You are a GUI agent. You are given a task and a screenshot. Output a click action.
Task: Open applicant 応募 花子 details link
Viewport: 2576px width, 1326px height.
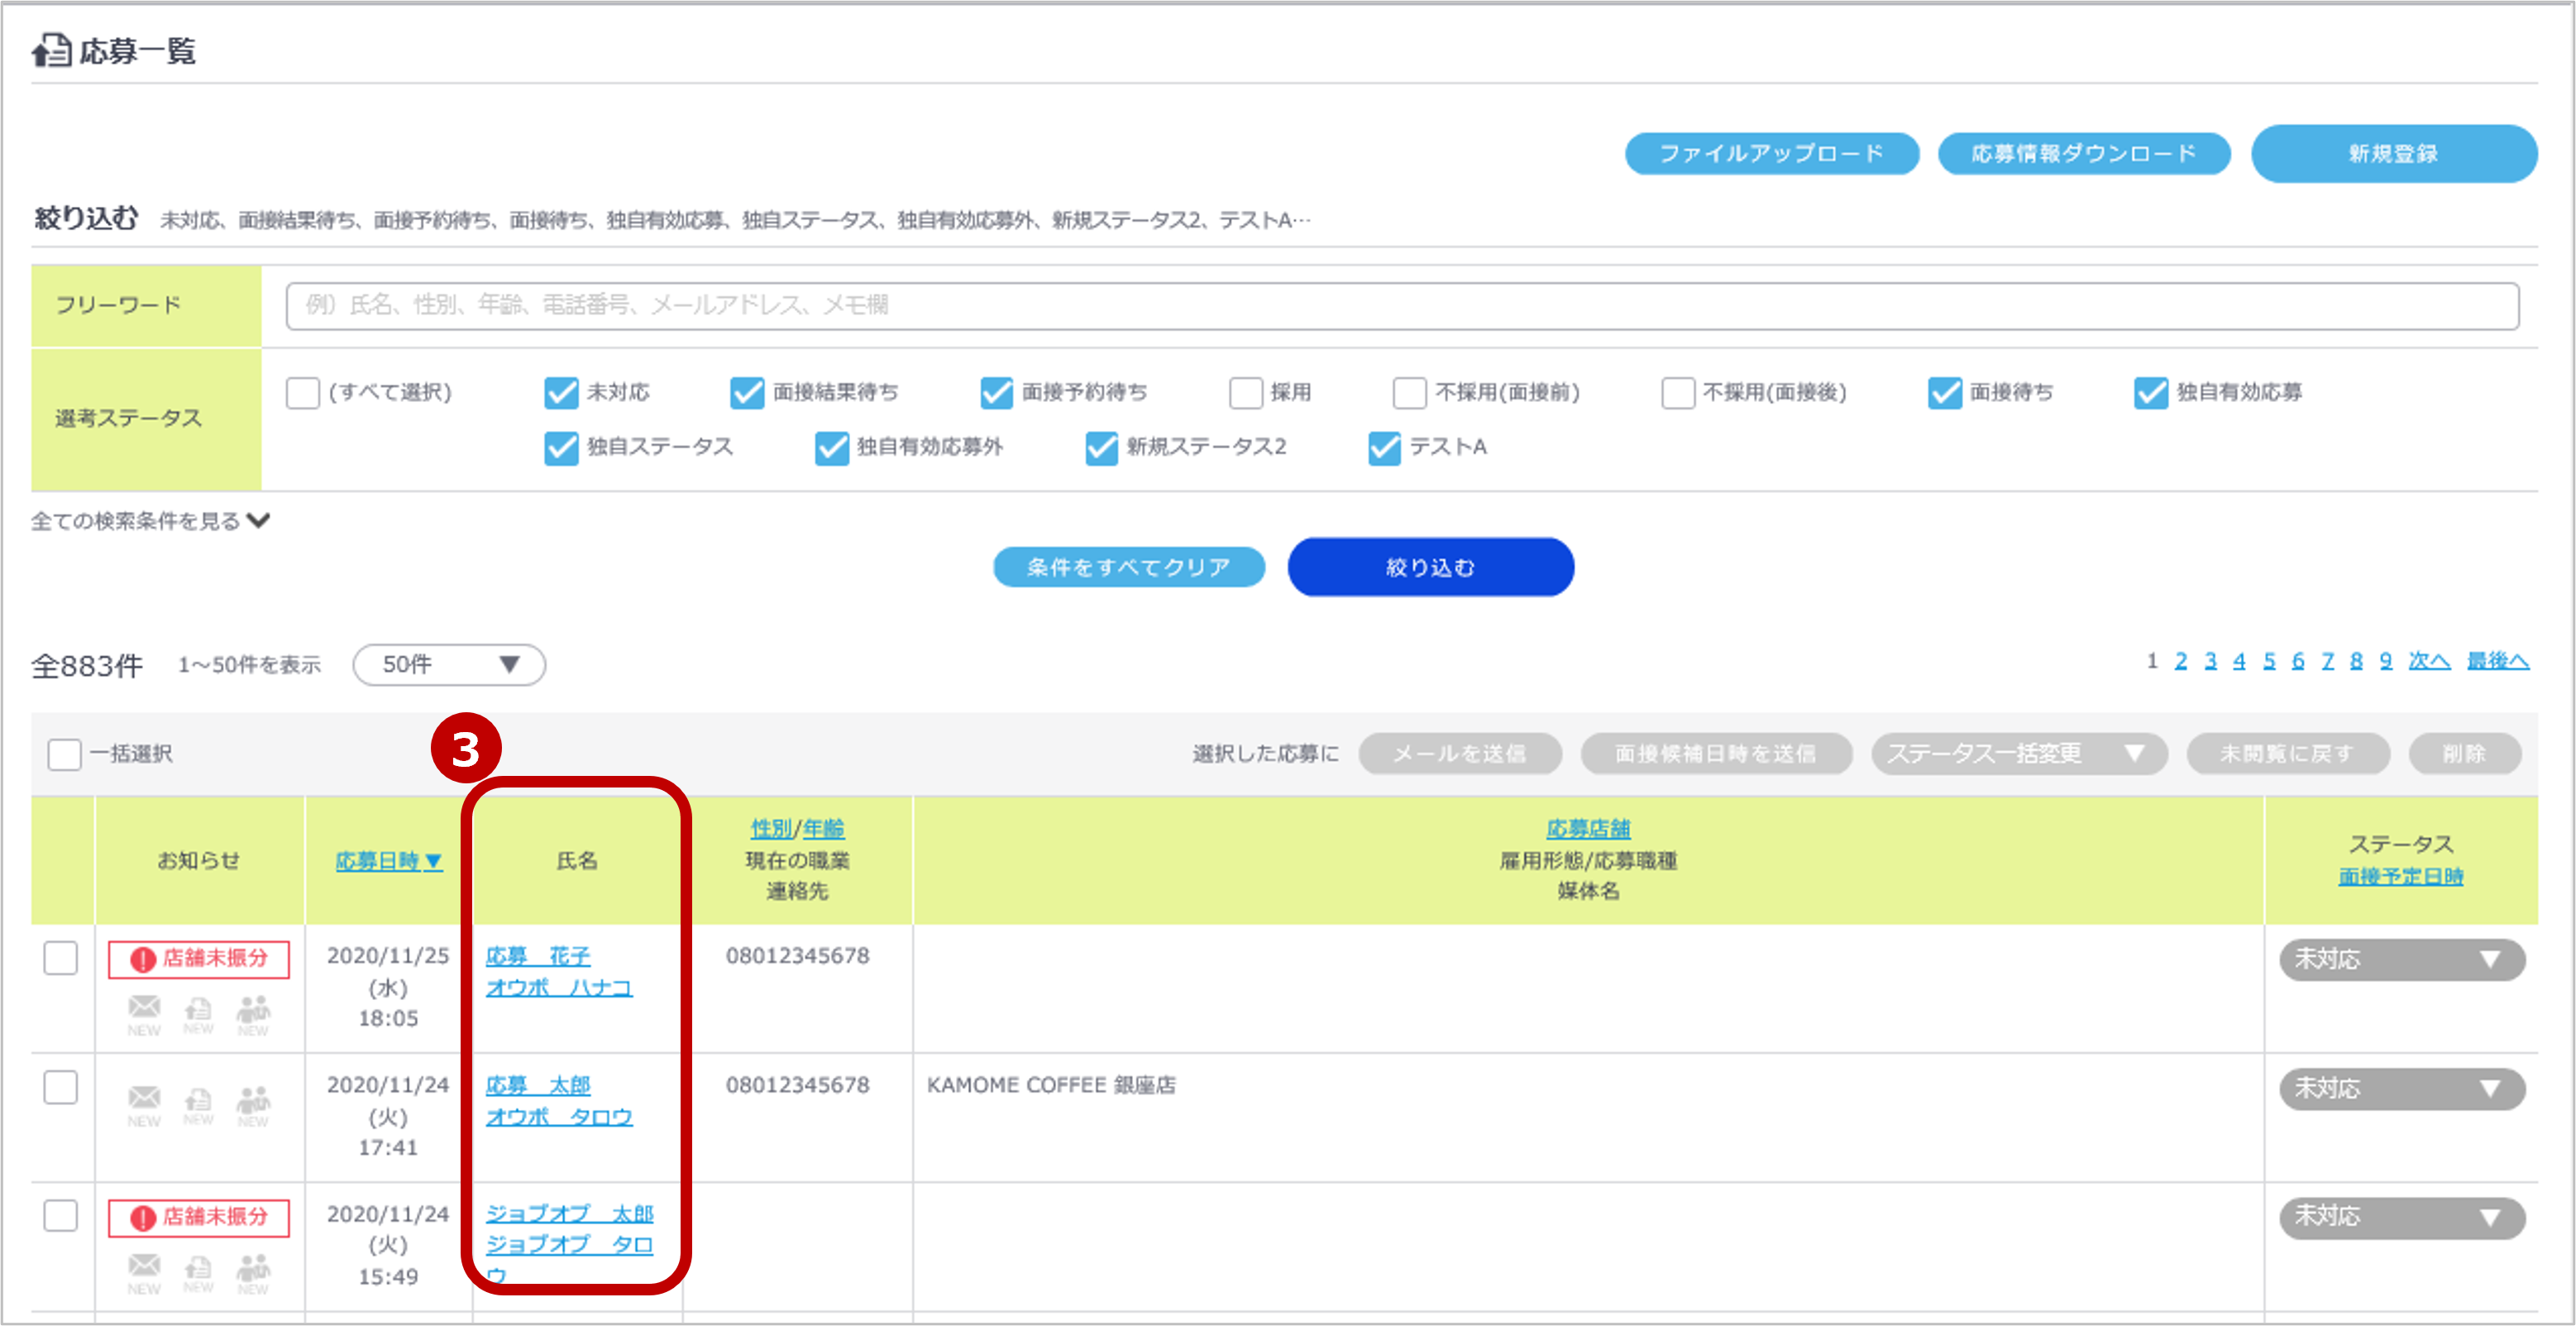click(x=538, y=956)
